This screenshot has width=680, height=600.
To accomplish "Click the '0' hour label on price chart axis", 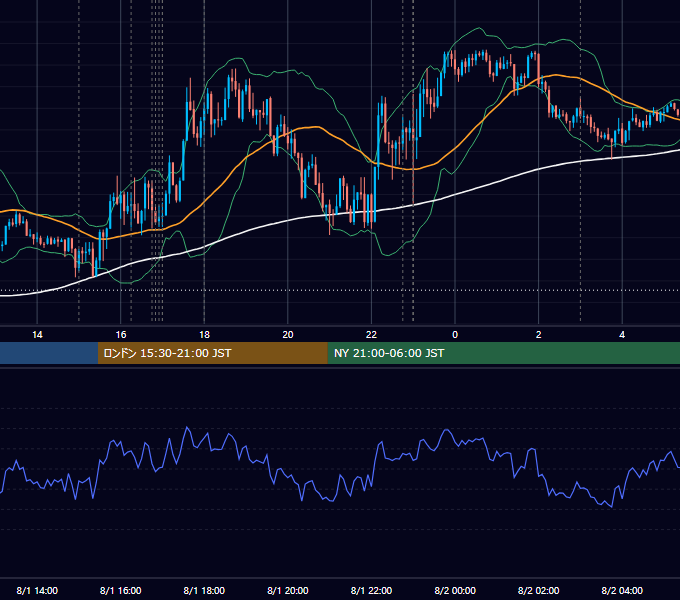I will click(x=455, y=335).
